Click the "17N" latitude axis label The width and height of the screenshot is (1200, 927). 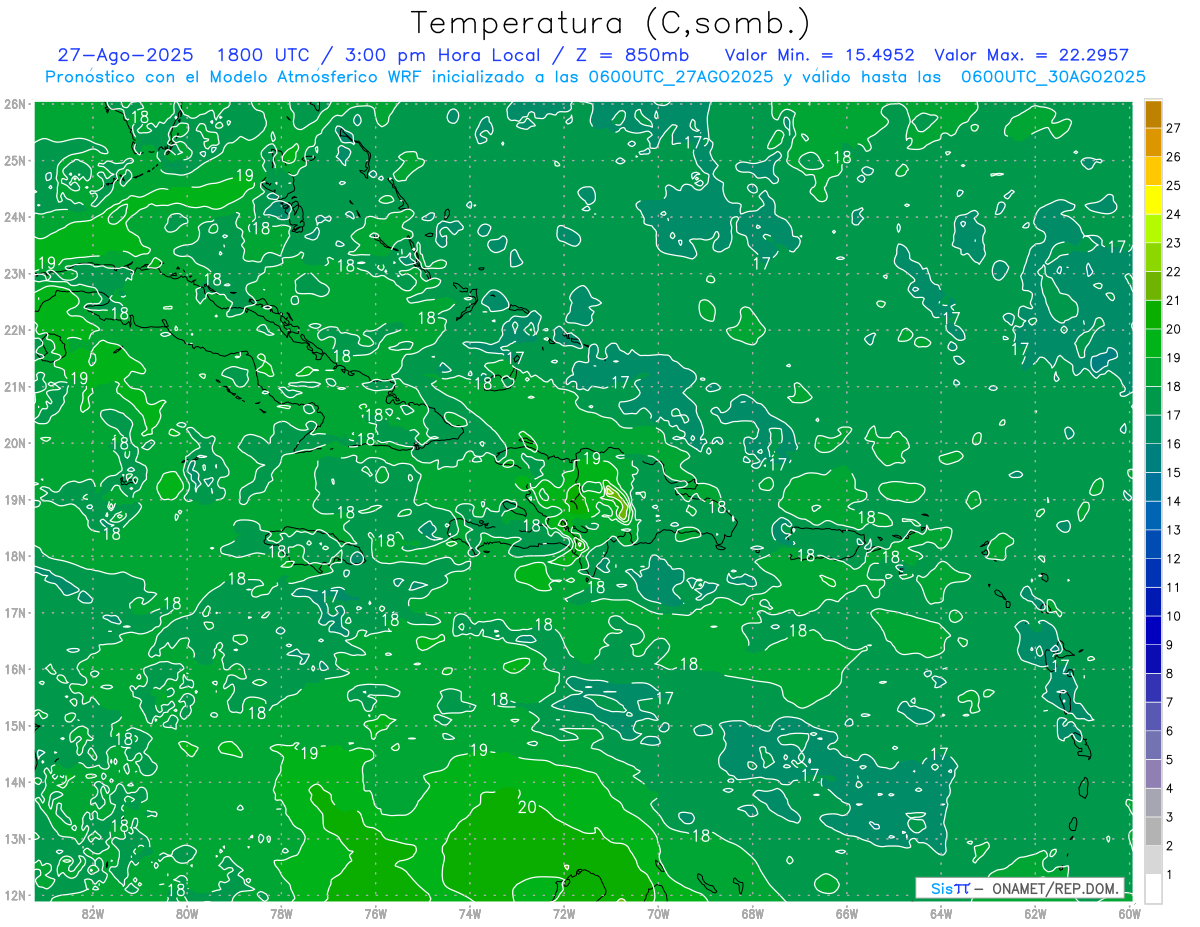15,612
